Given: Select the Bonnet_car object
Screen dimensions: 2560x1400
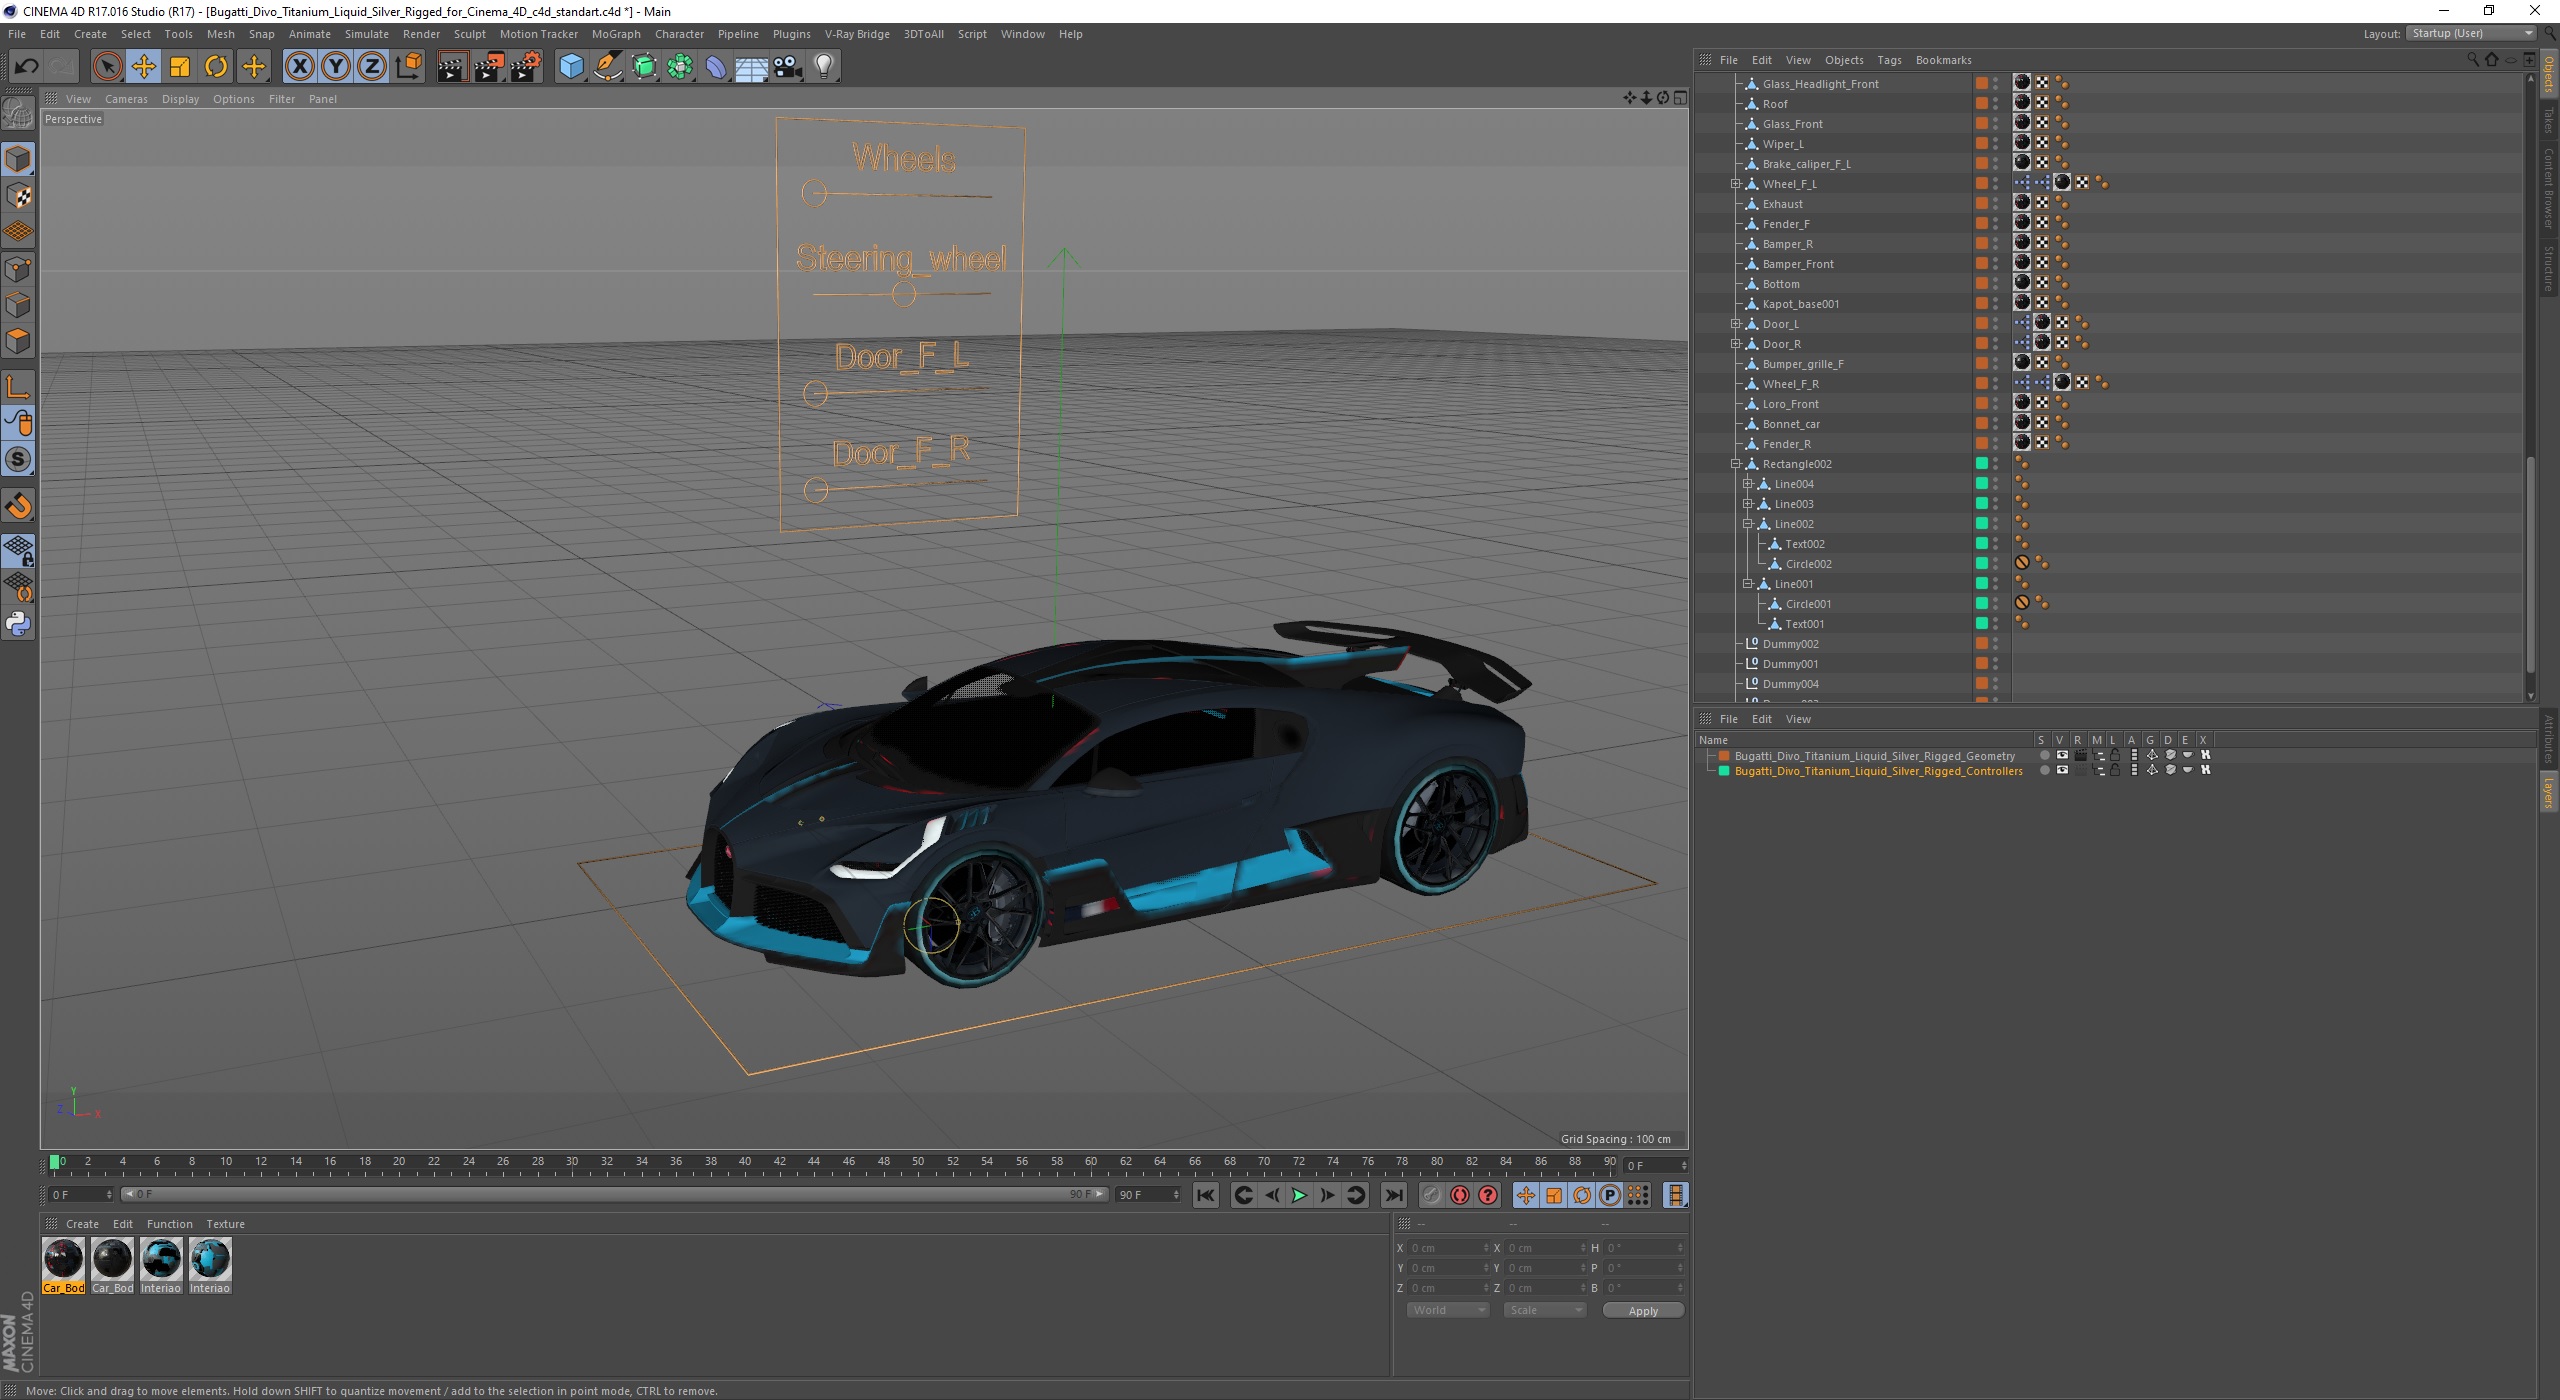Looking at the screenshot, I should (x=1791, y=424).
